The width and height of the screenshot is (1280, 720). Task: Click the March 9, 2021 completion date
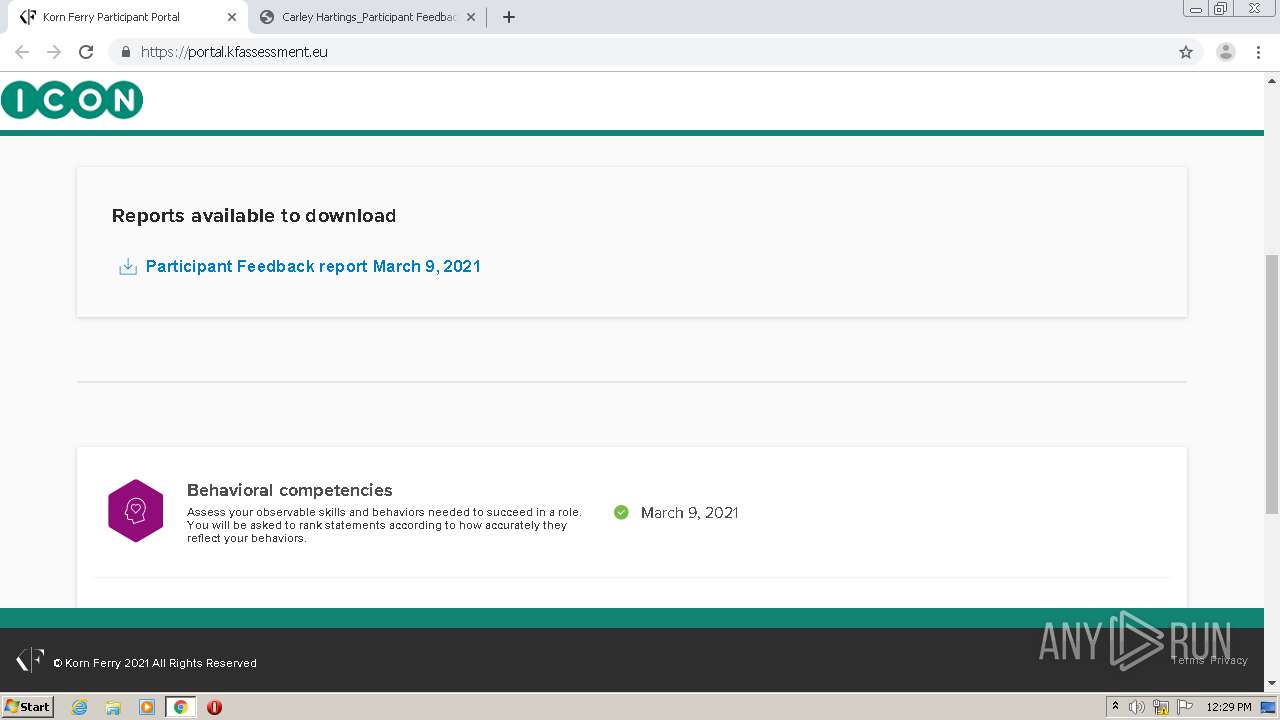(689, 512)
